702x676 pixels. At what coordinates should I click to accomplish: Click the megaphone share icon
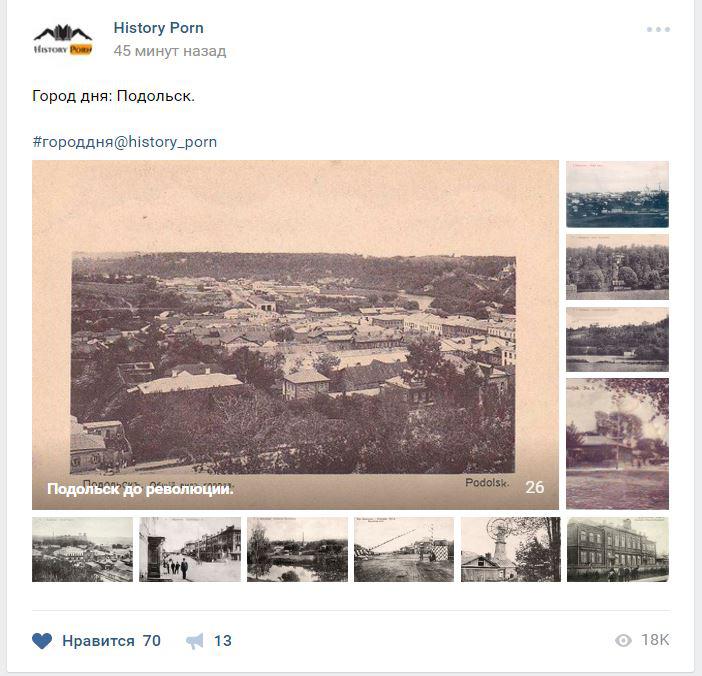[x=194, y=641]
